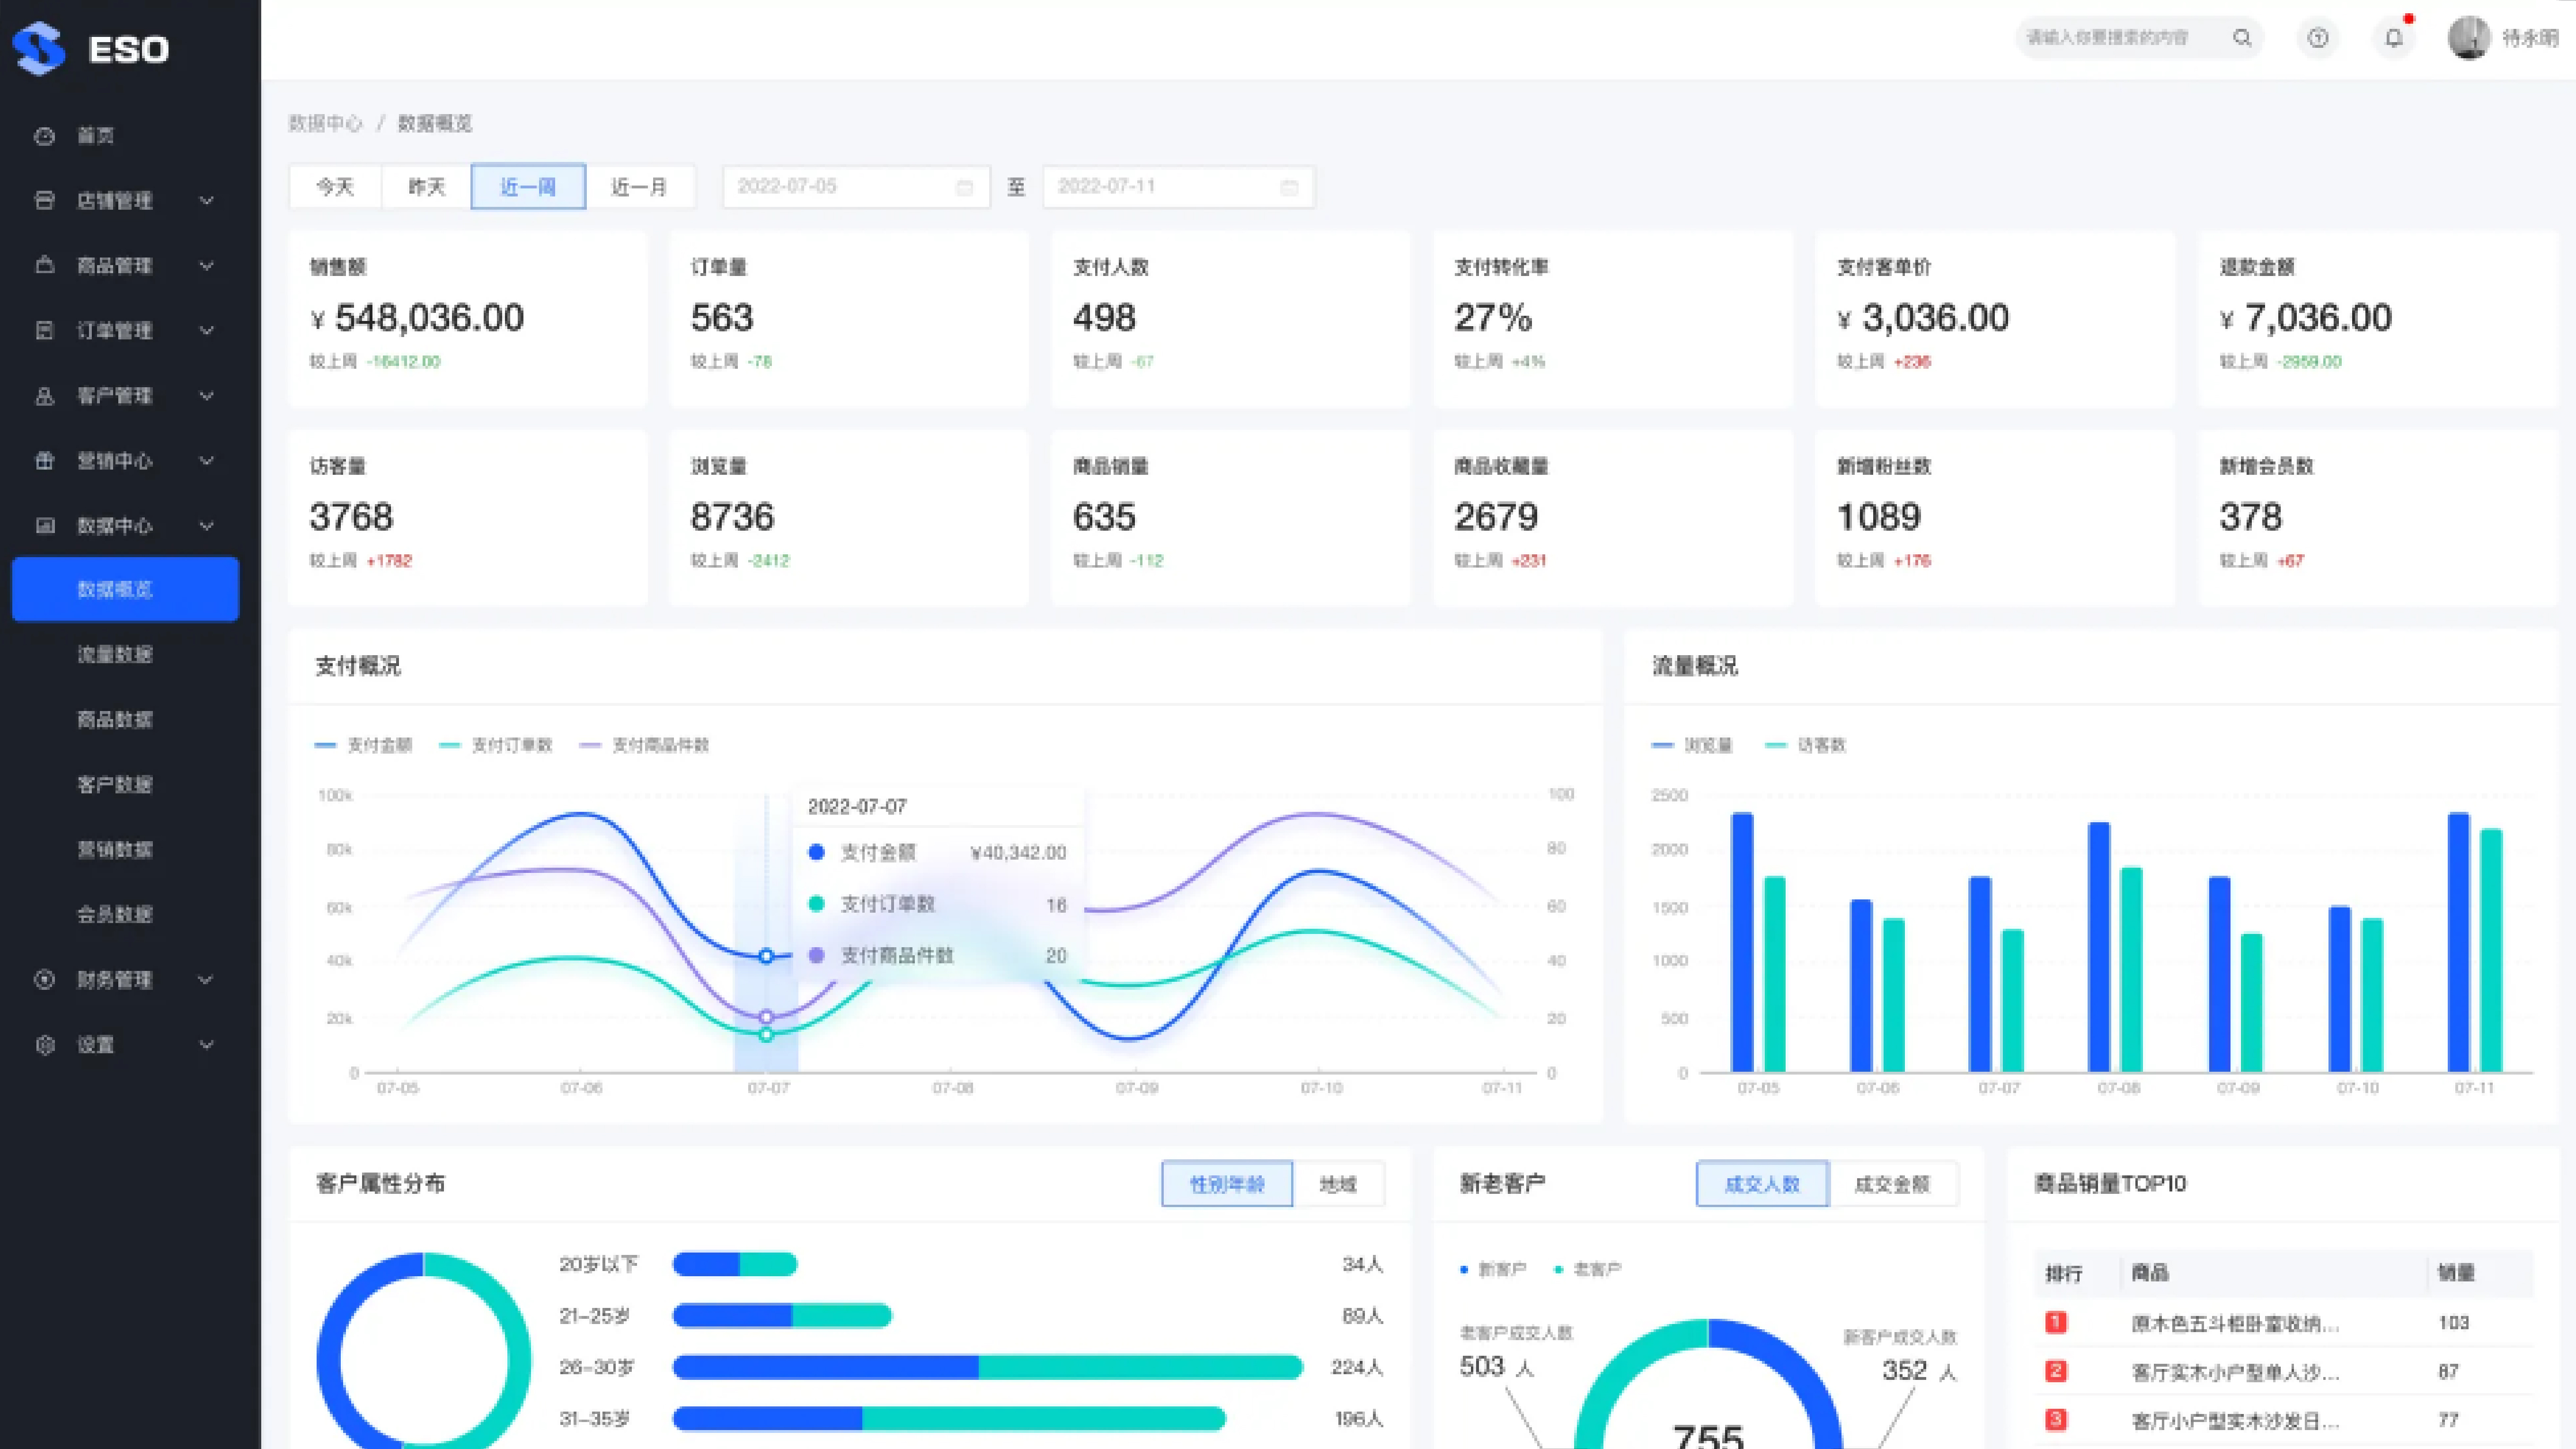The image size is (2576, 1449).
Task: Open calendar icon for end date 2022-07-11
Action: pyautogui.click(x=1289, y=187)
